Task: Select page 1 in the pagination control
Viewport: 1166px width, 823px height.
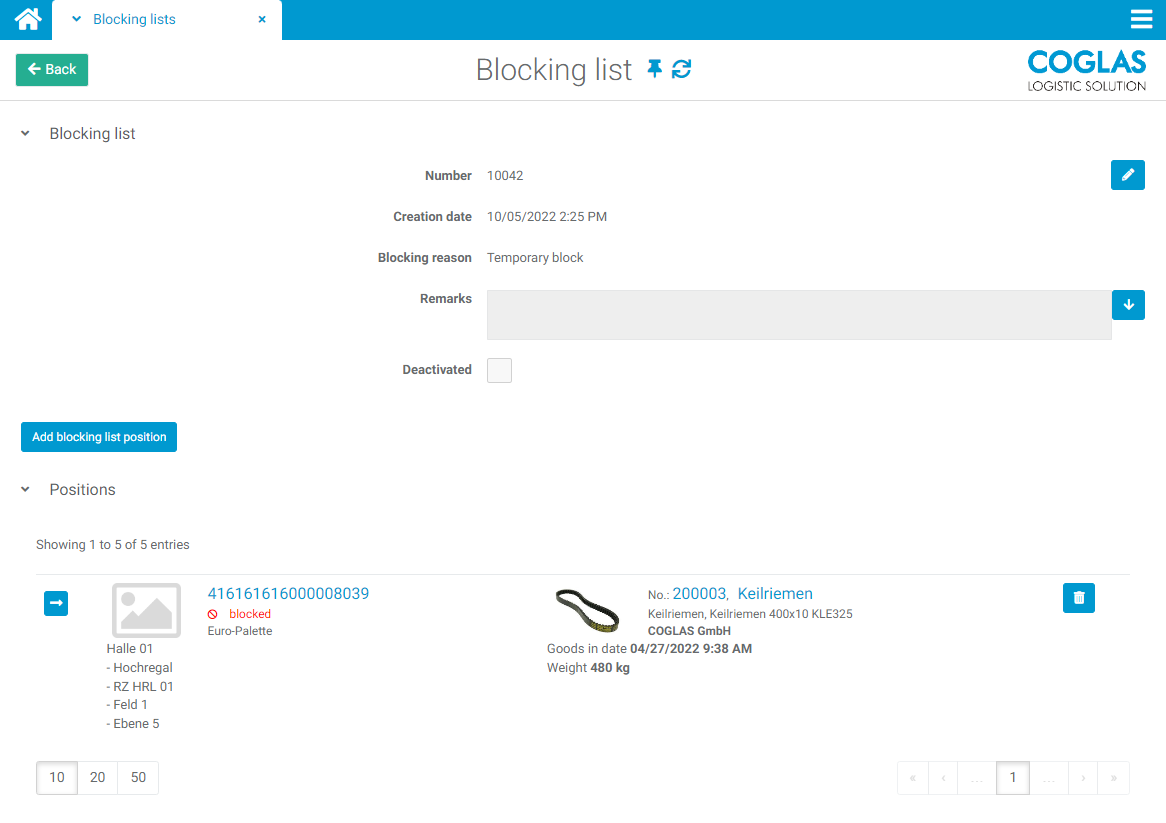Action: coord(1012,777)
